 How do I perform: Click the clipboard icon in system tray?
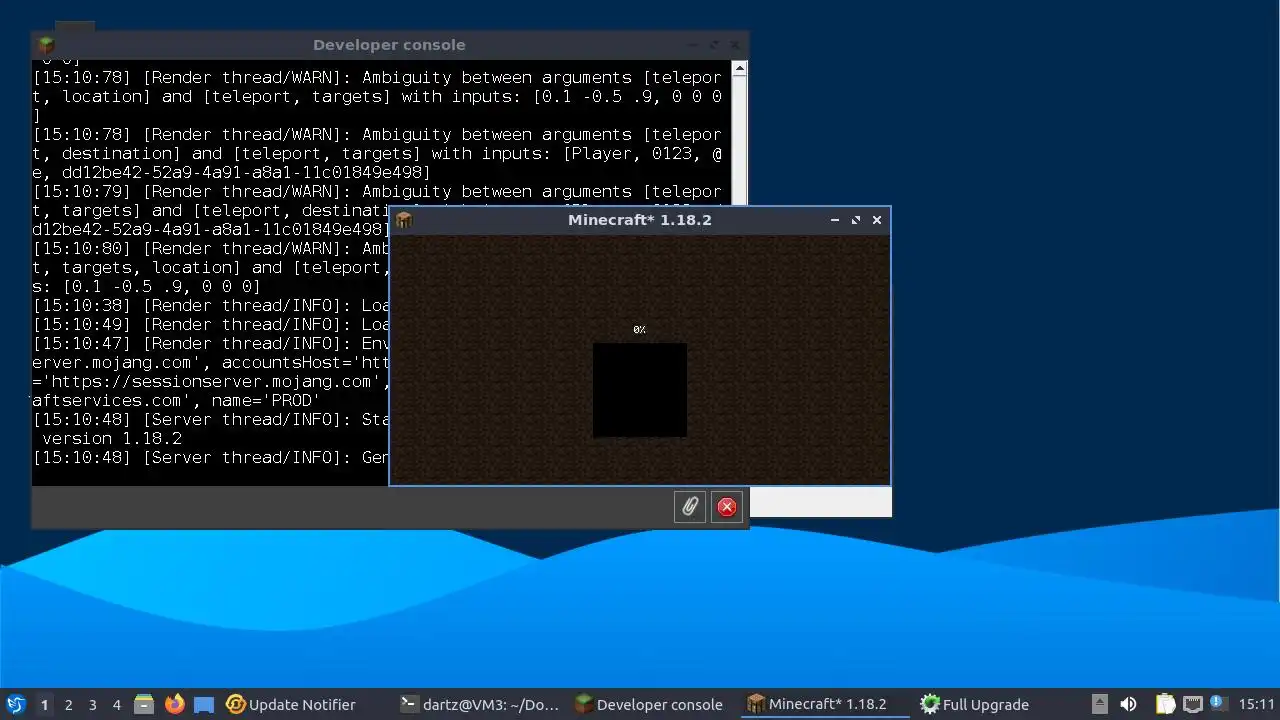[1165, 704]
